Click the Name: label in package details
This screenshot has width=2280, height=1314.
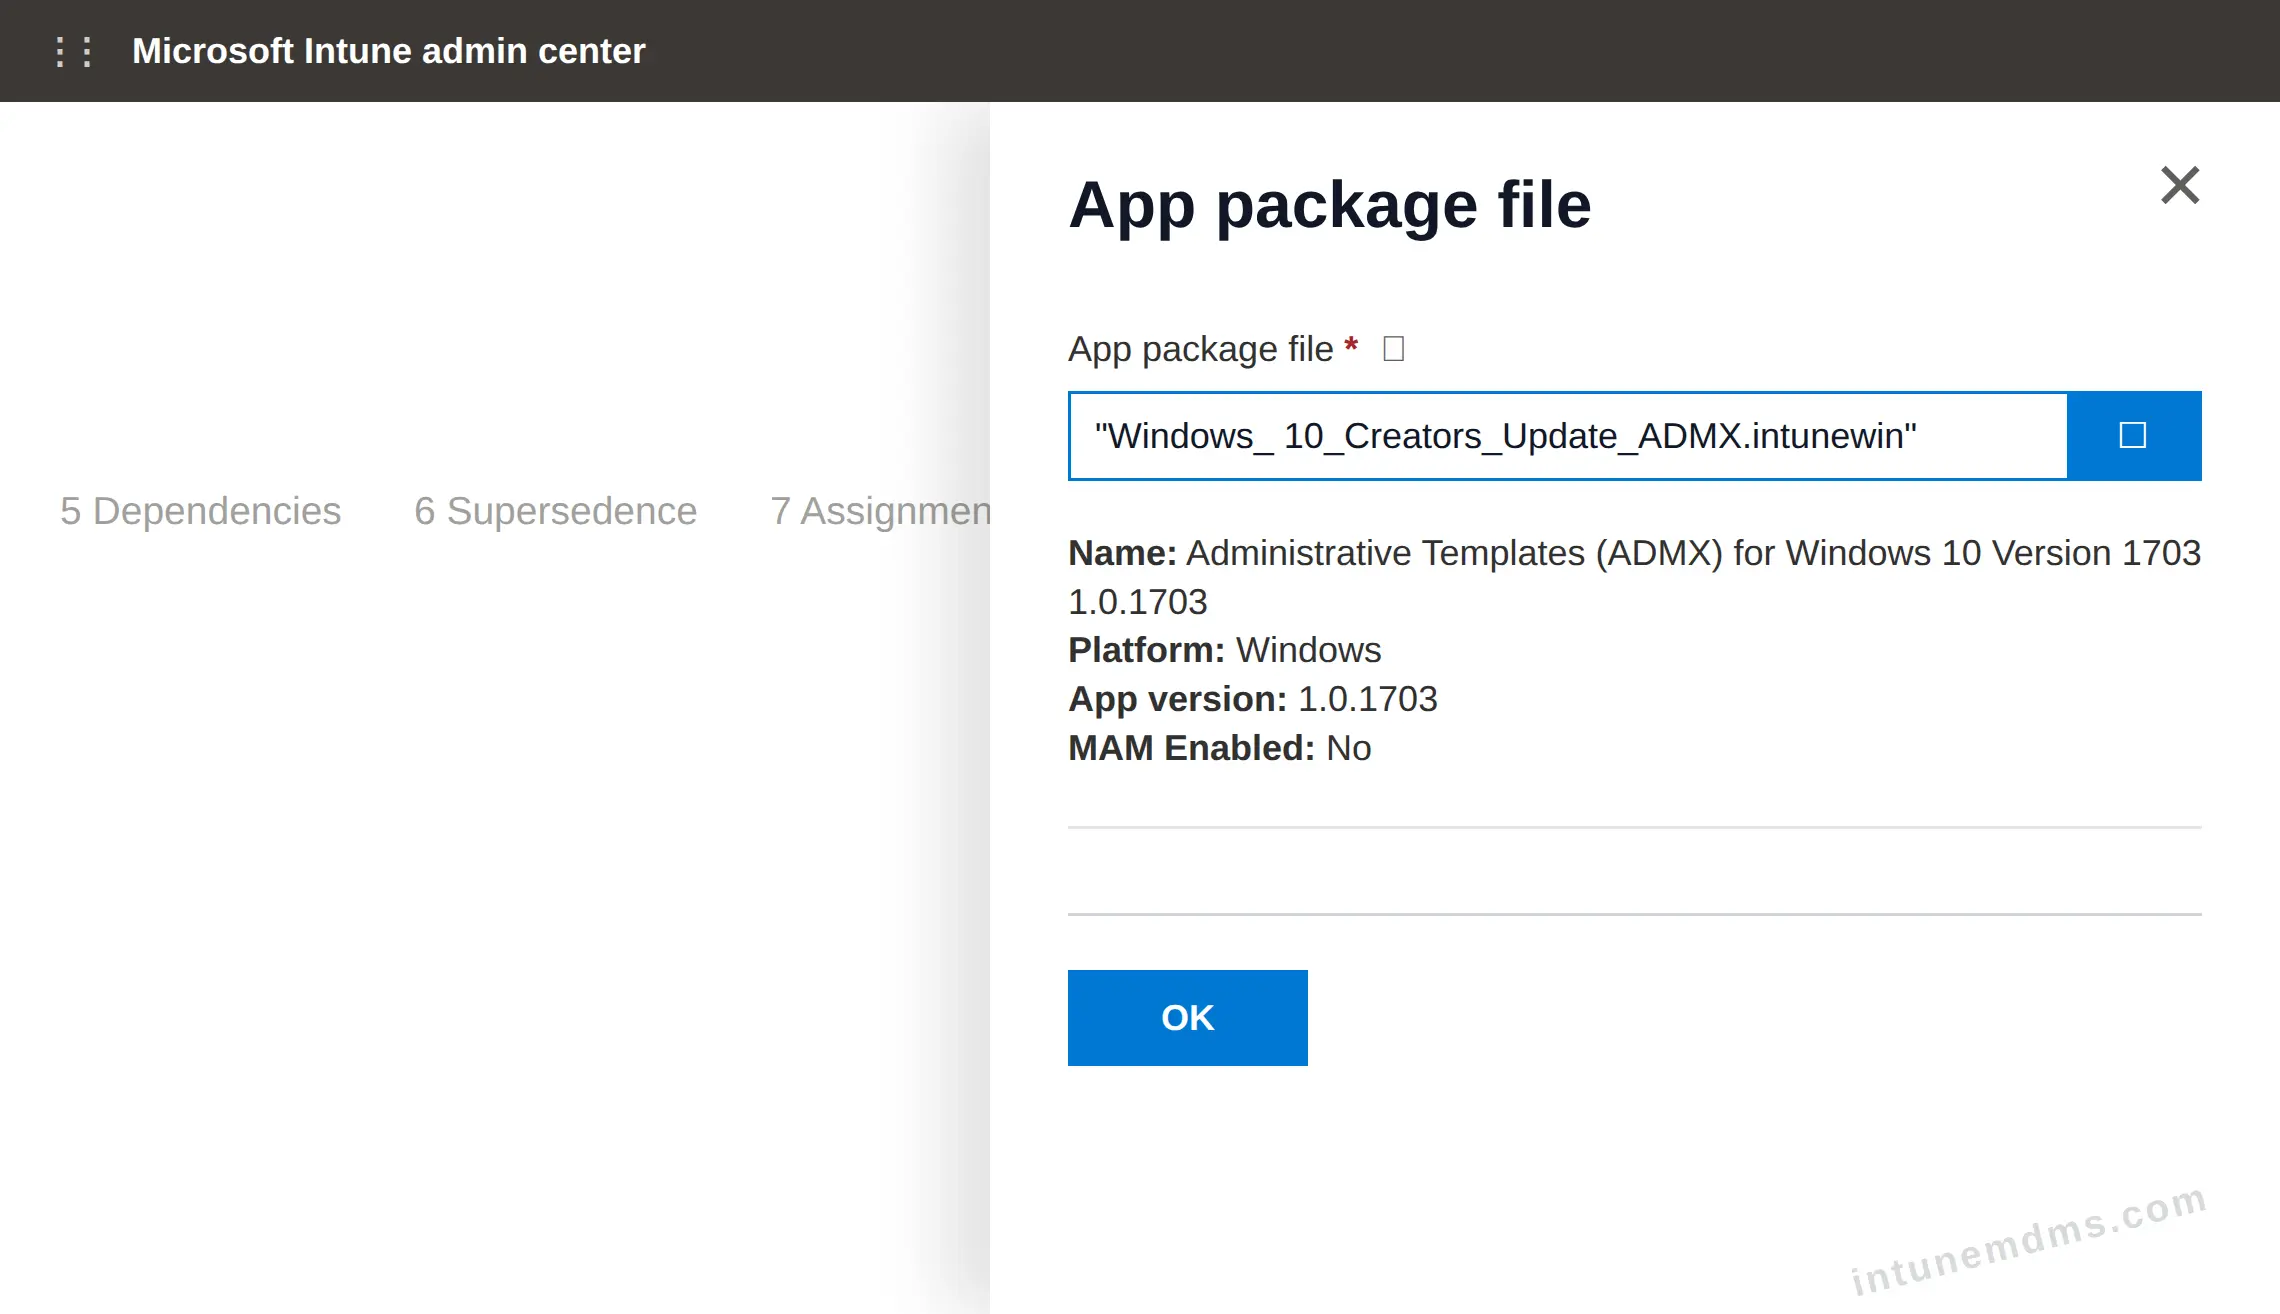coord(1122,553)
